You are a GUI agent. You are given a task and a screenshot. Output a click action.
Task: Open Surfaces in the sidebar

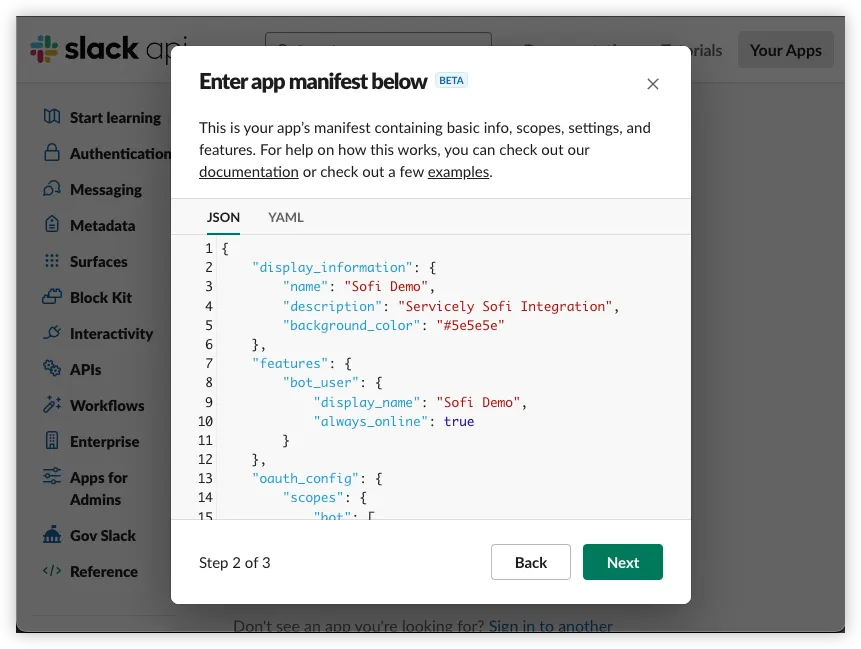(99, 261)
